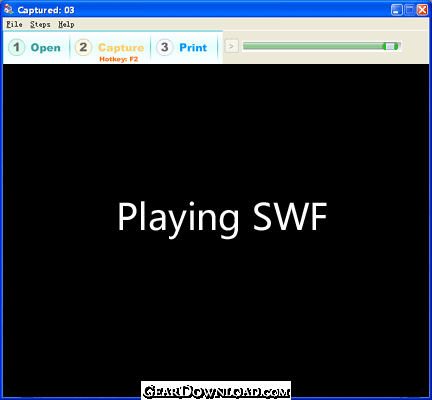Click the step 3 circle icon

[x=164, y=47]
